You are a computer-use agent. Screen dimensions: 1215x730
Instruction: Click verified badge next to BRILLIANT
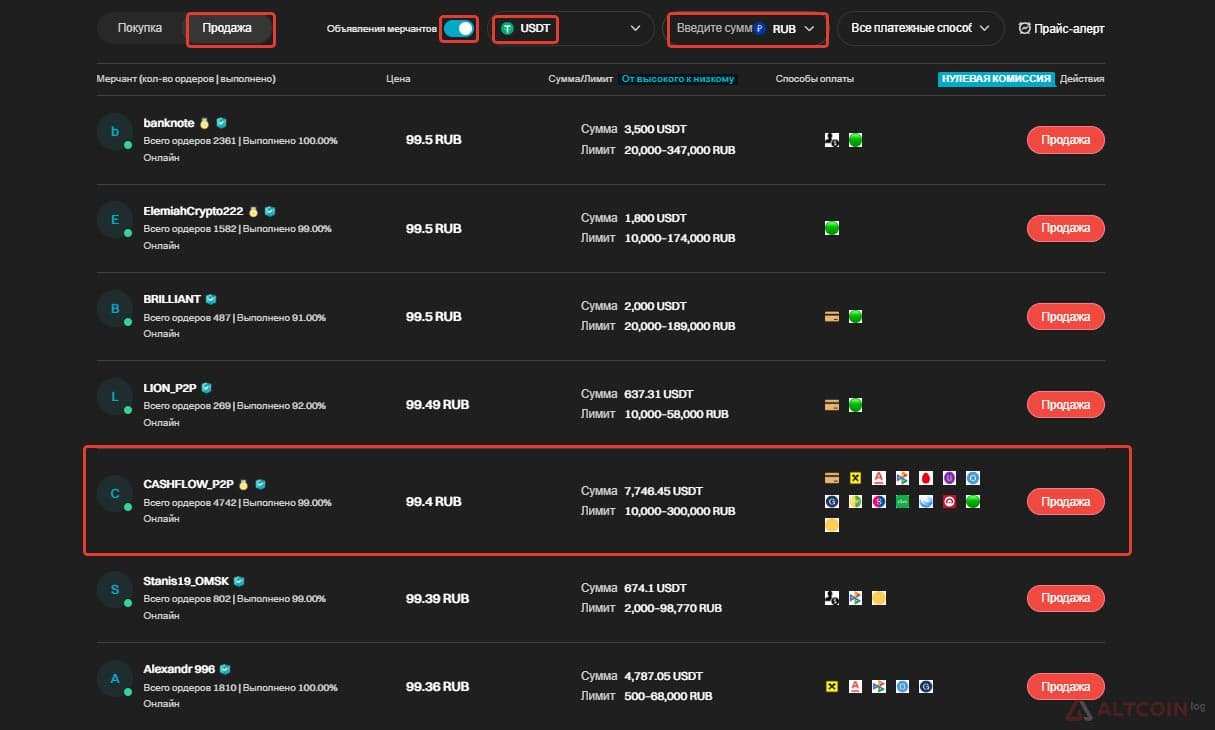tap(211, 299)
